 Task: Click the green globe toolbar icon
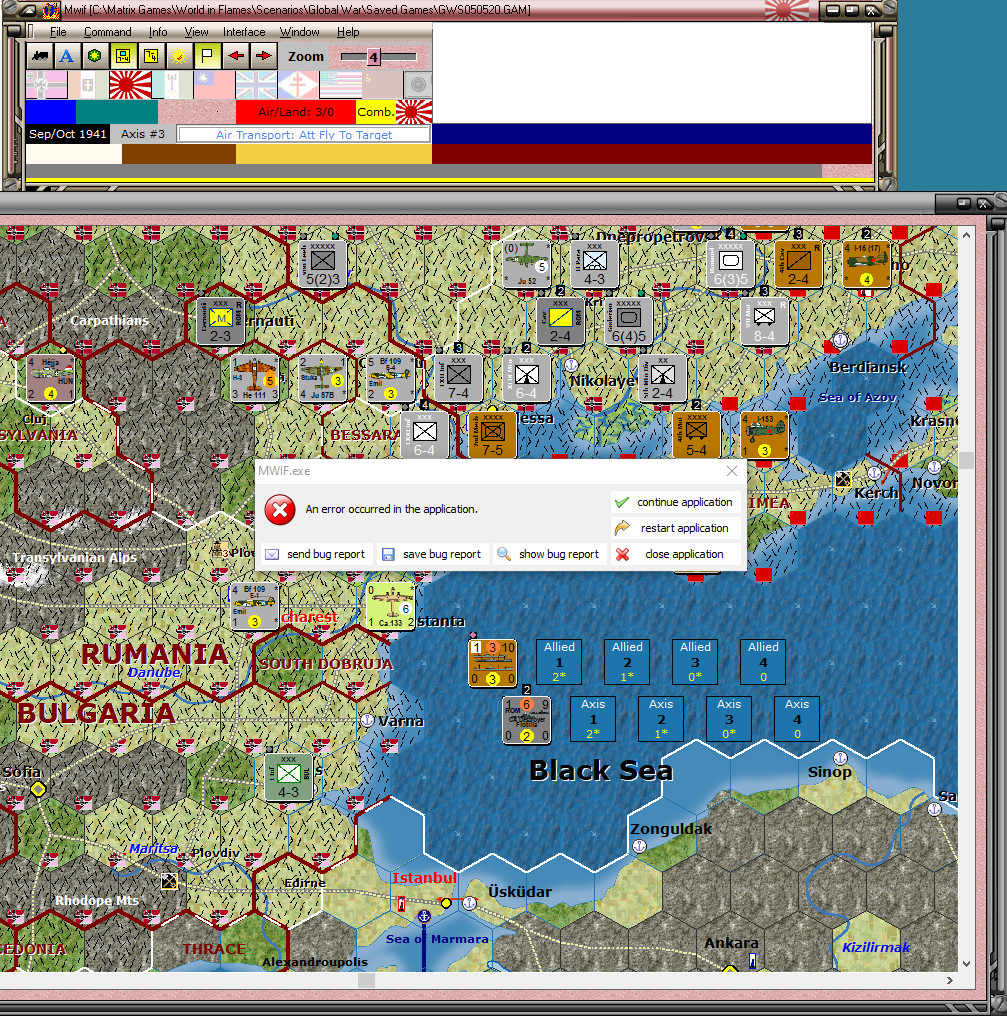click(93, 56)
